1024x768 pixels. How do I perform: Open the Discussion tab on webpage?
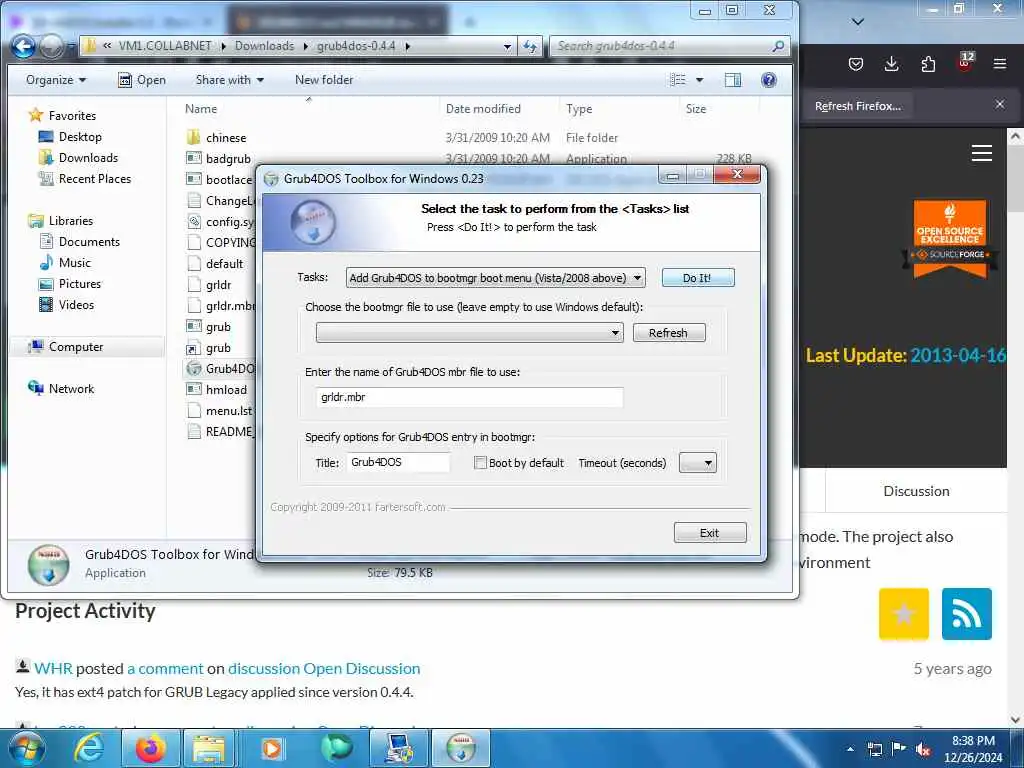point(916,491)
